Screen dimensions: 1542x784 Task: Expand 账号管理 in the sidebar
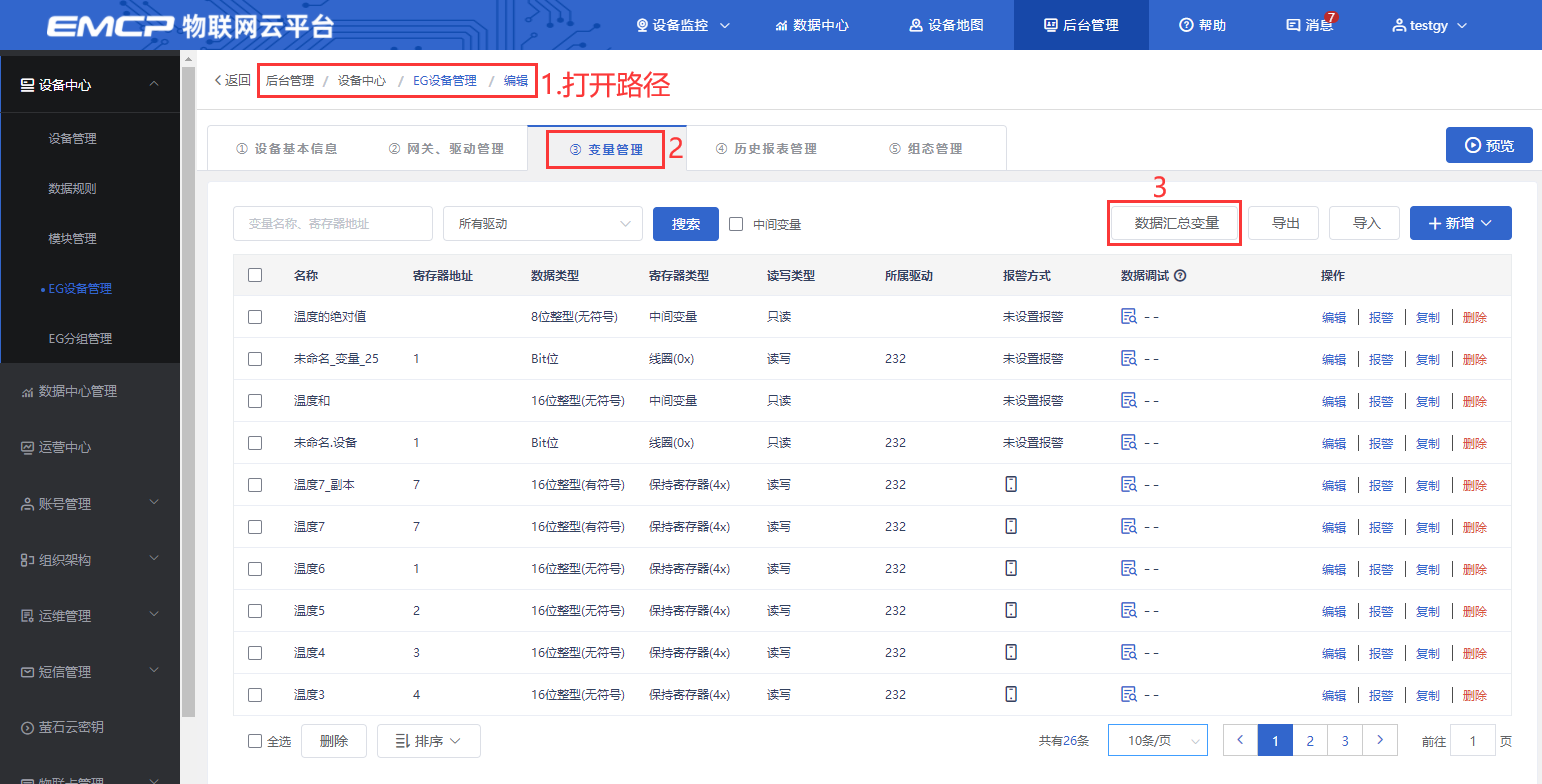click(90, 504)
